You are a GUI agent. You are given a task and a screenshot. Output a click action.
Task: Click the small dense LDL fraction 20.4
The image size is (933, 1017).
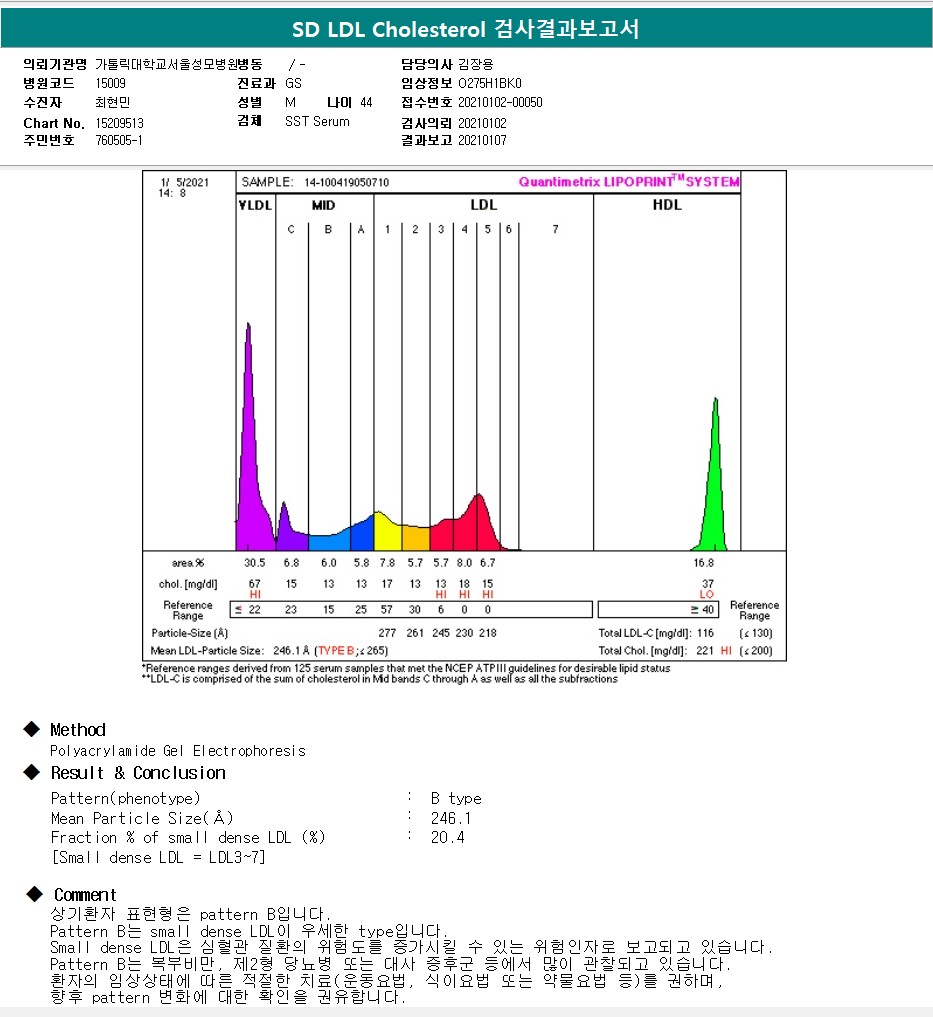[x=447, y=837]
